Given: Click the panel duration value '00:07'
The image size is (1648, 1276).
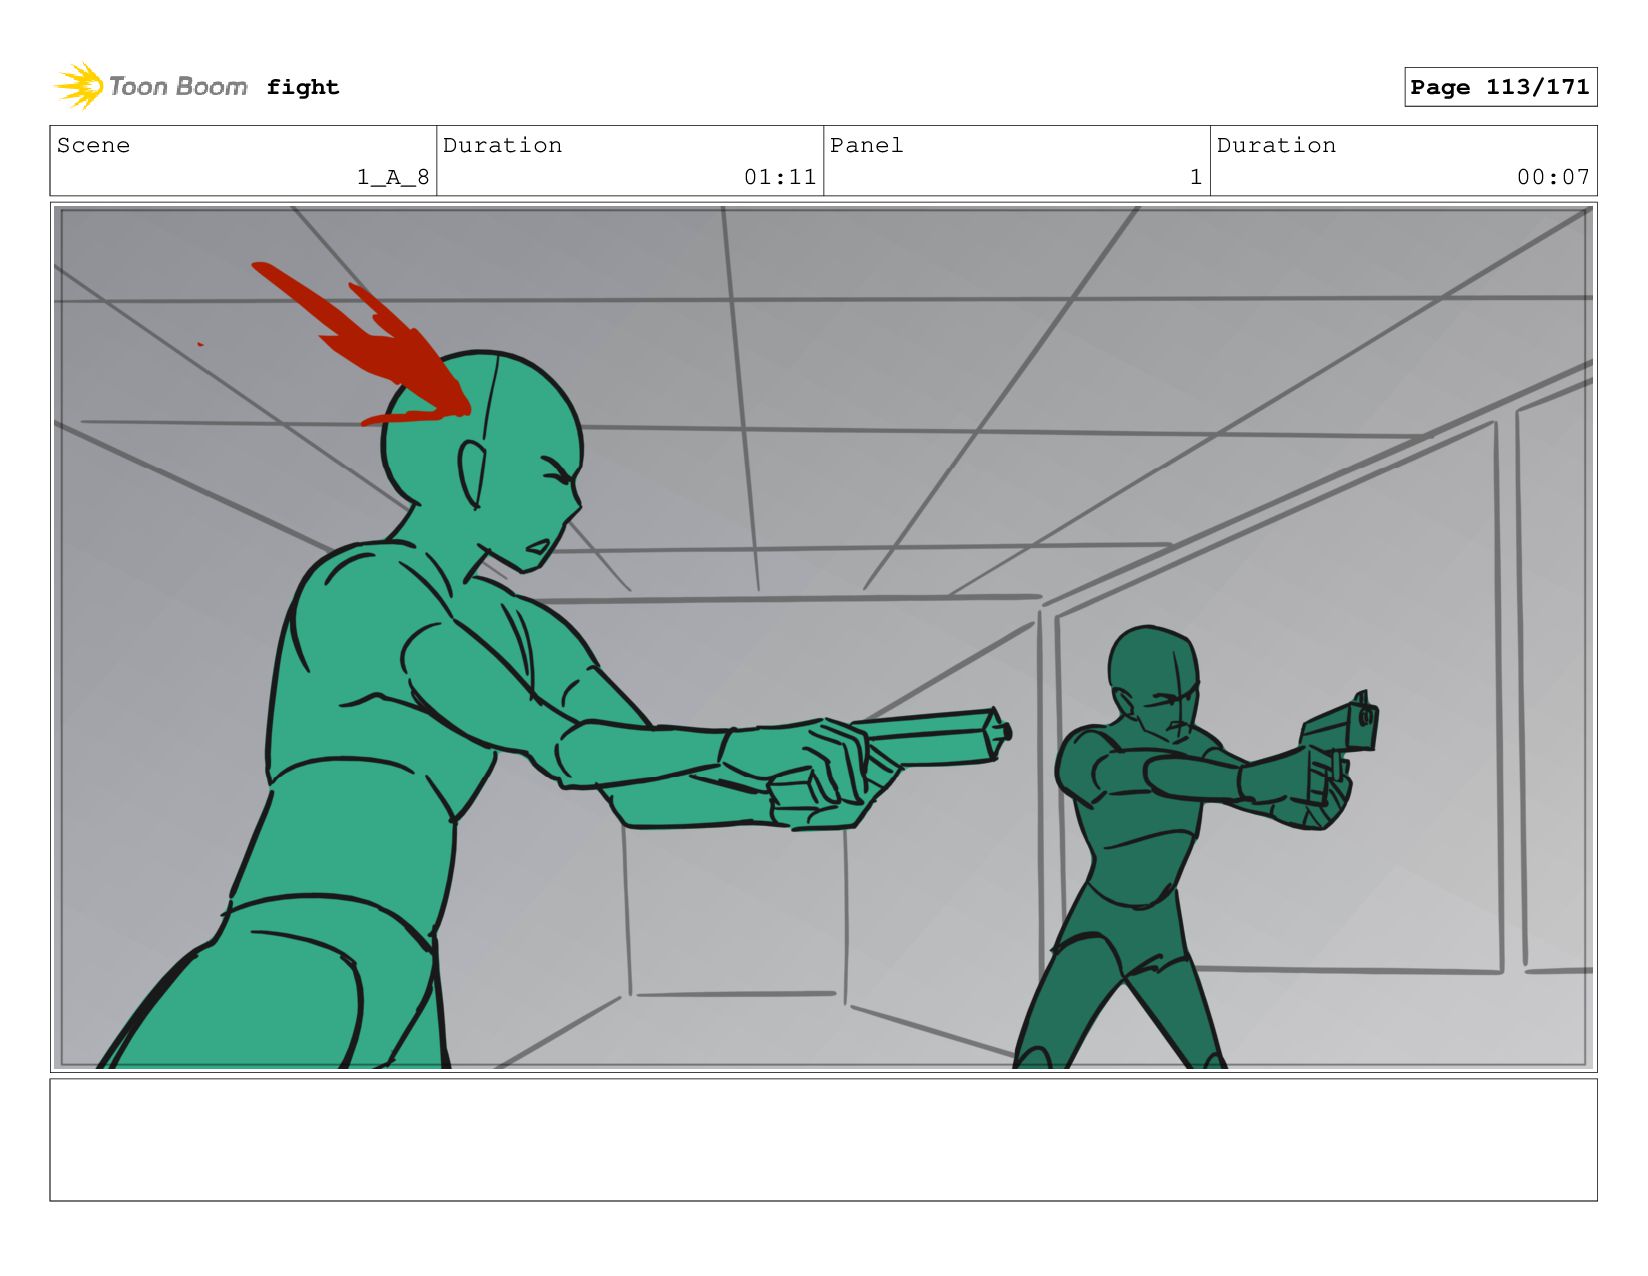Looking at the screenshot, I should [1553, 177].
